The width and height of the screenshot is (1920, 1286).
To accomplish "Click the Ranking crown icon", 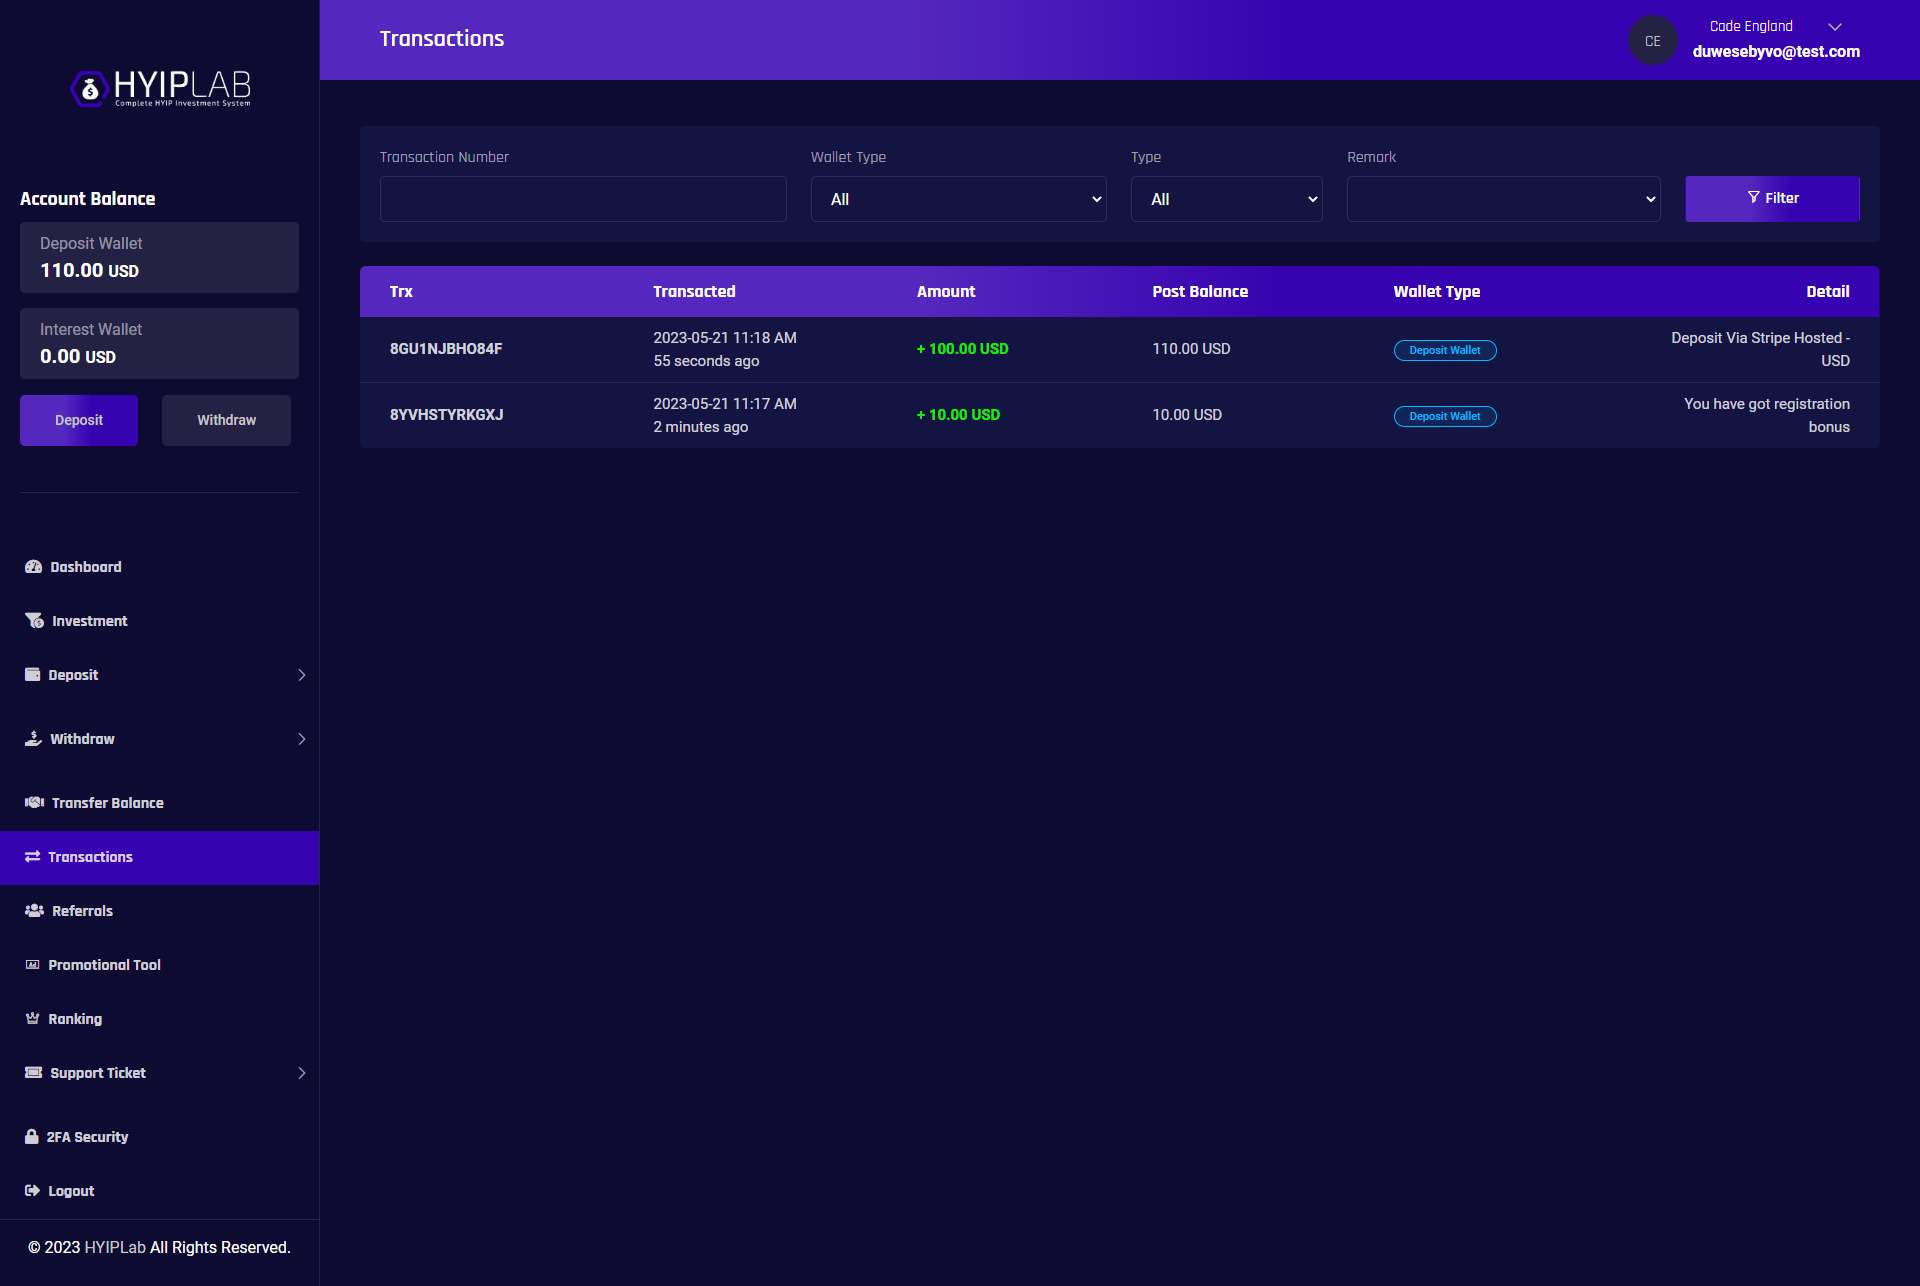I will point(32,1019).
